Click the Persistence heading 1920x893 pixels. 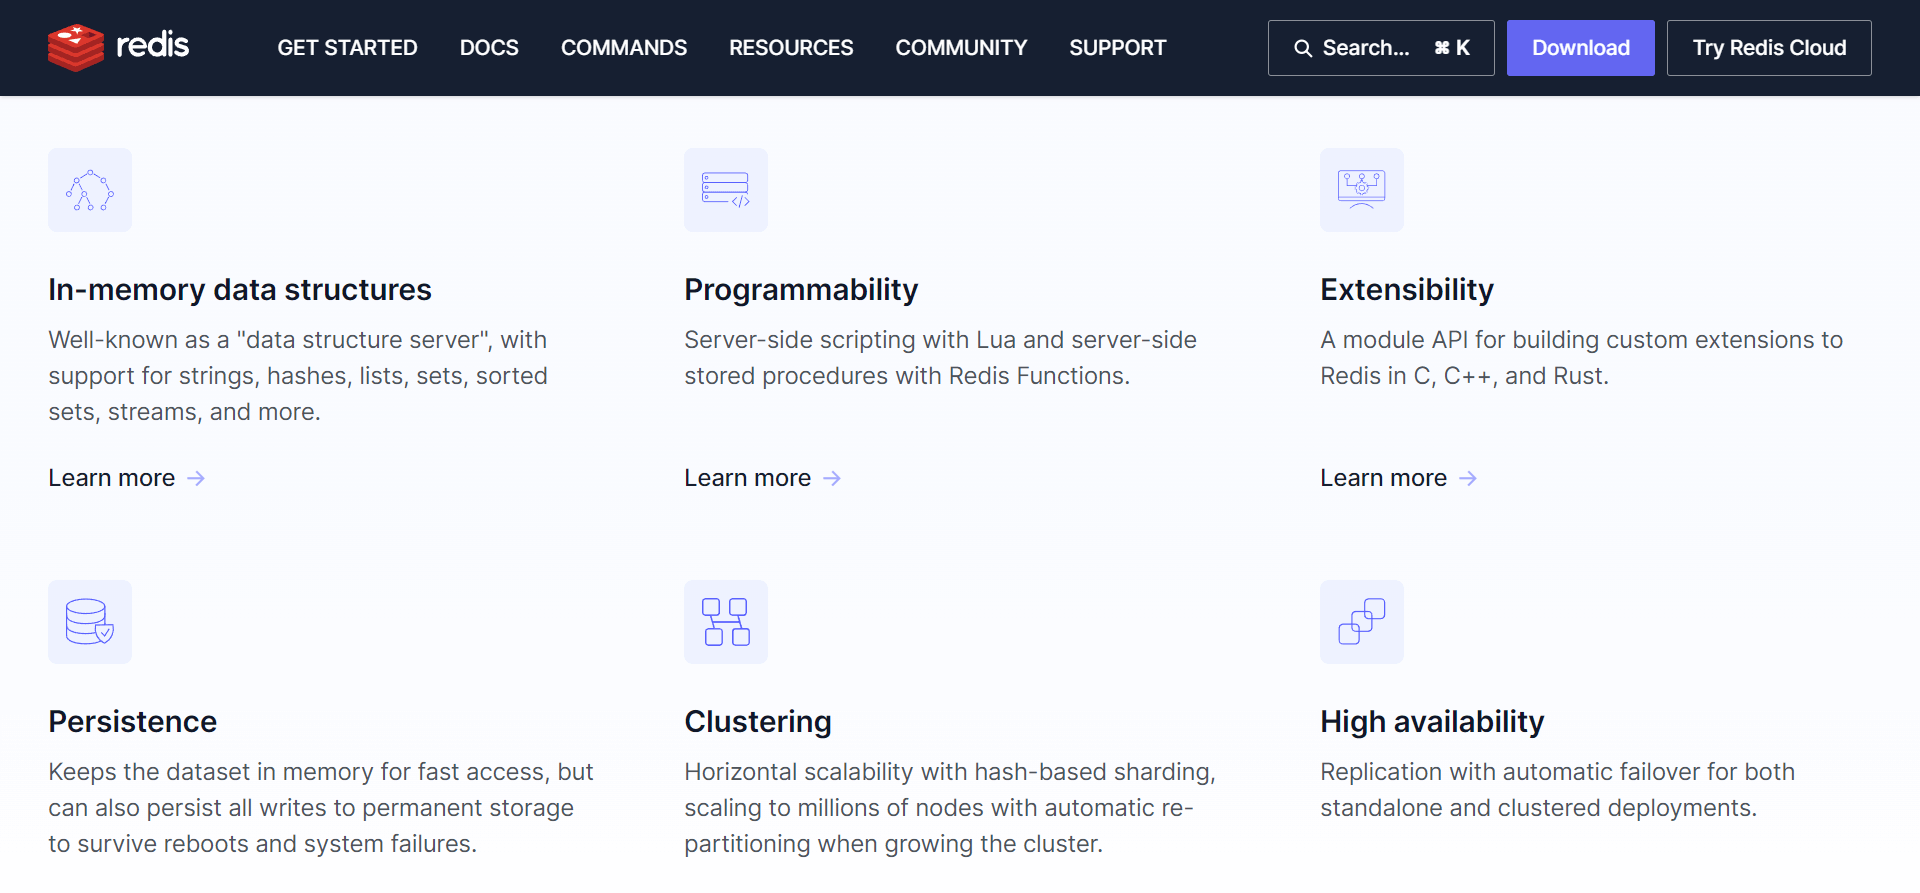pyautogui.click(x=133, y=722)
